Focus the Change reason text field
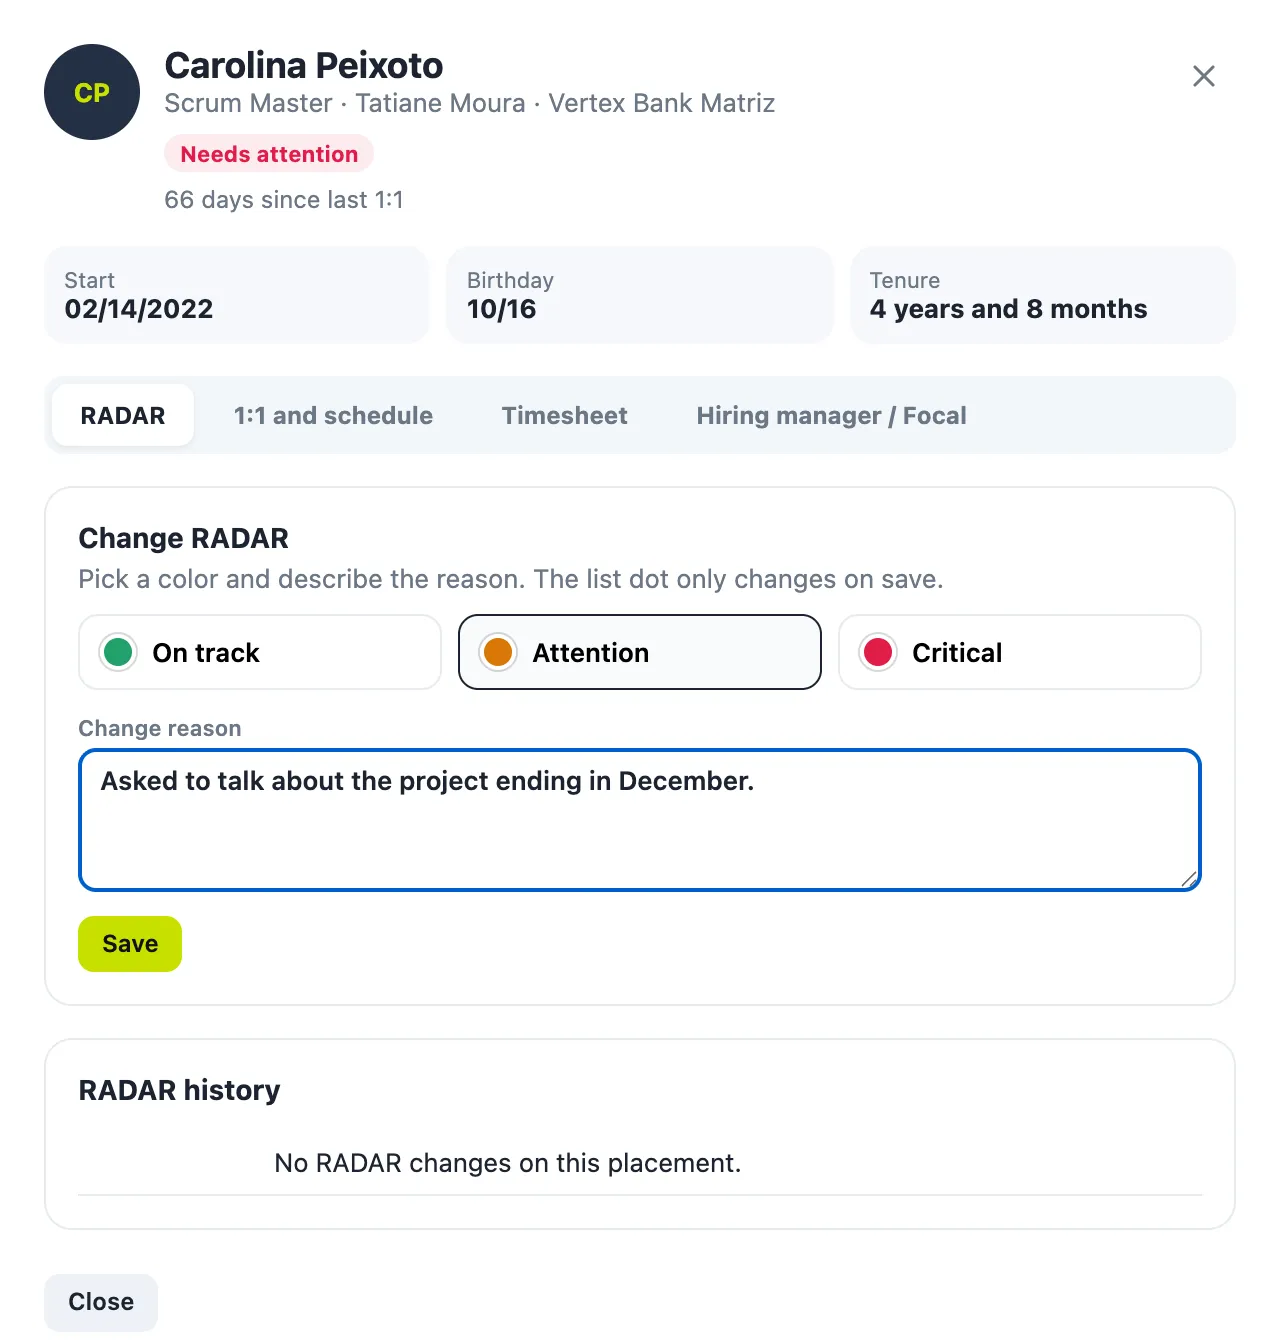 point(640,820)
